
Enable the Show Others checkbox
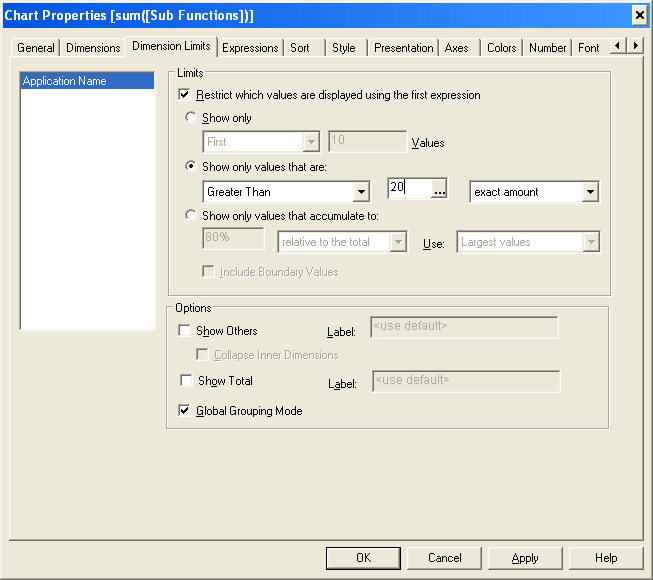pyautogui.click(x=184, y=331)
